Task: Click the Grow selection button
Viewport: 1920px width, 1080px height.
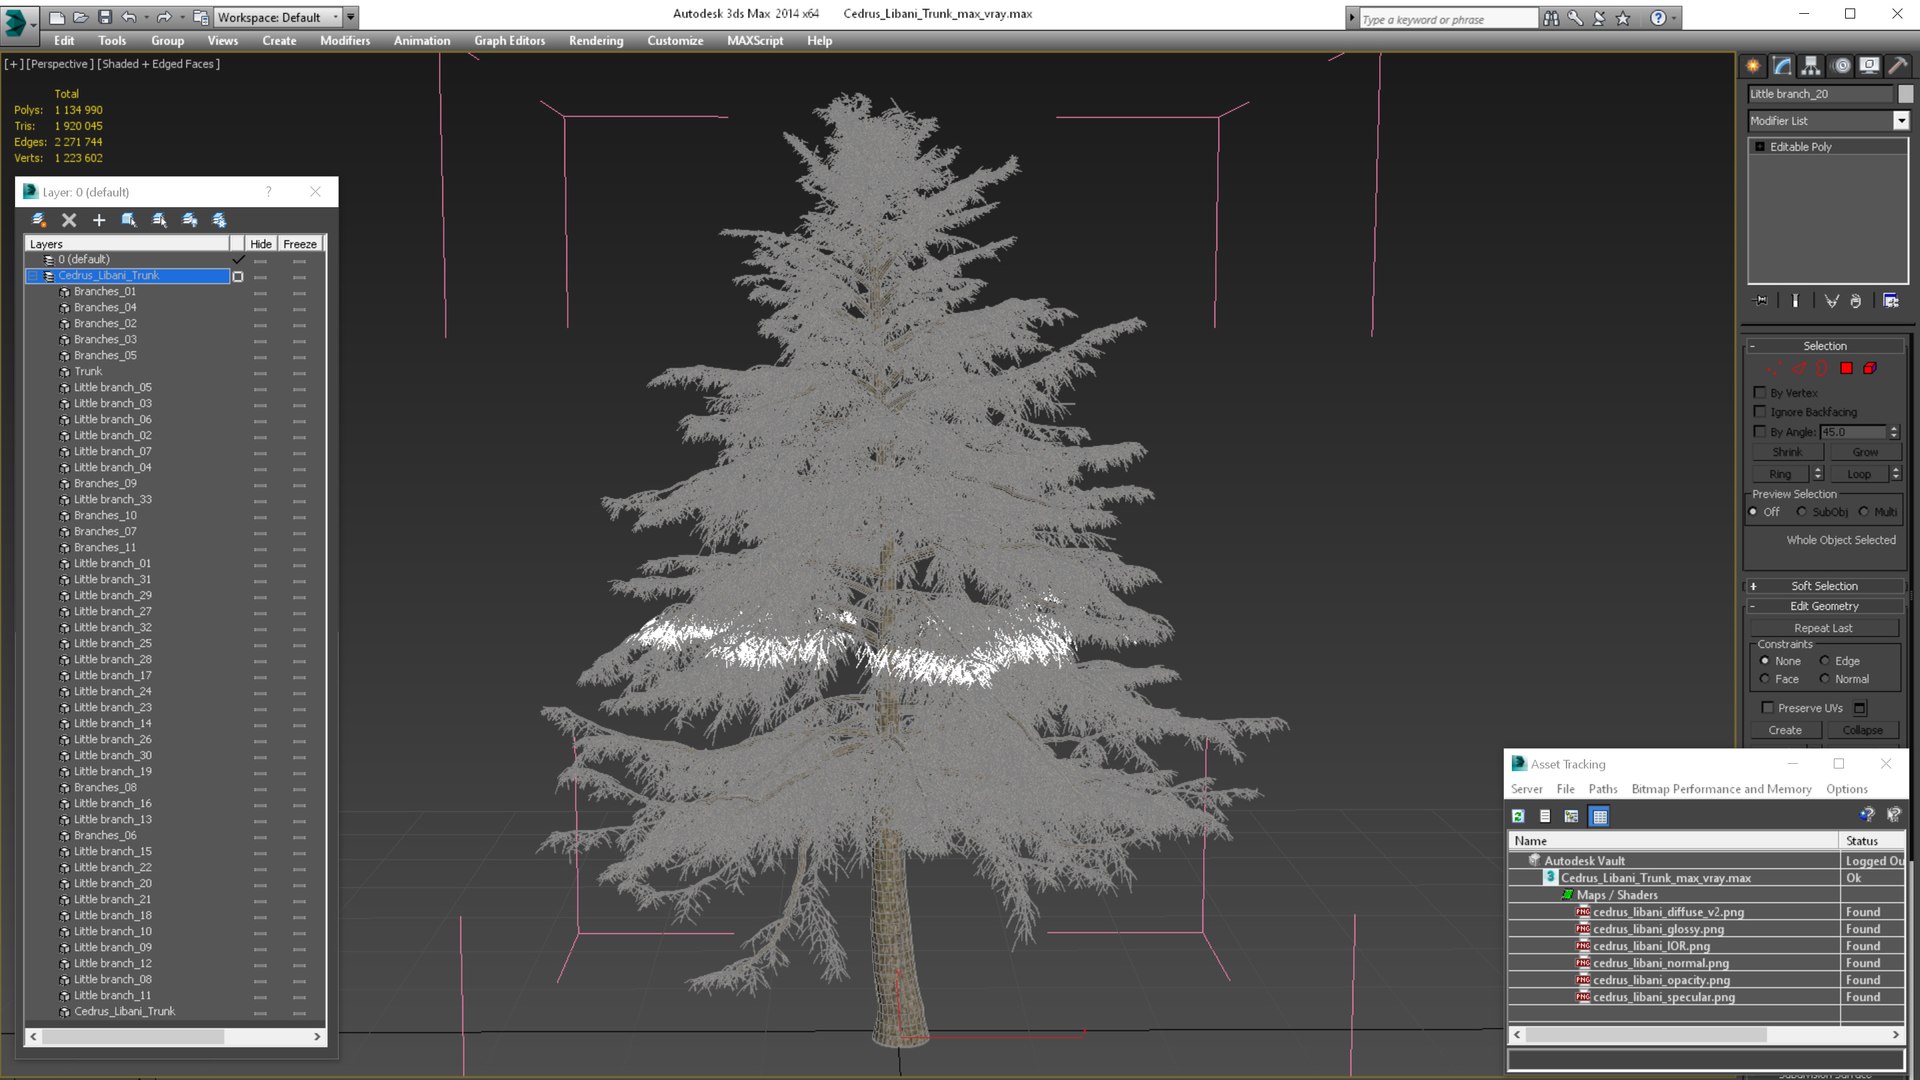Action: 1865,452
